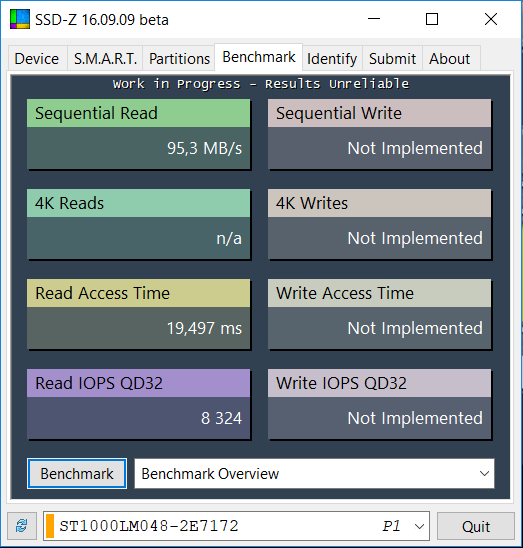The width and height of the screenshot is (523, 548).
Task: Switch to the Submit tab
Action: [392, 58]
